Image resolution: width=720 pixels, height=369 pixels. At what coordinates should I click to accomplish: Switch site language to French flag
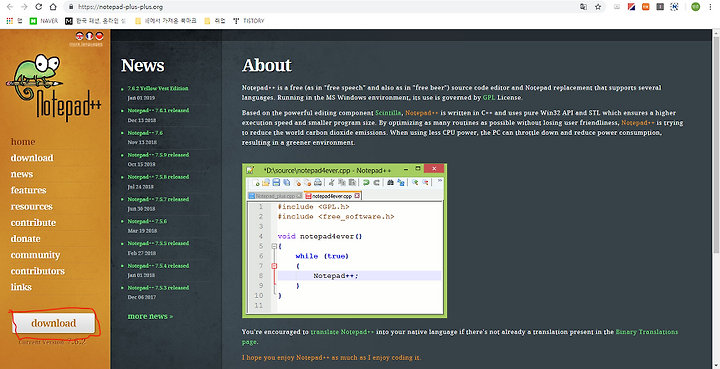(x=90, y=36)
